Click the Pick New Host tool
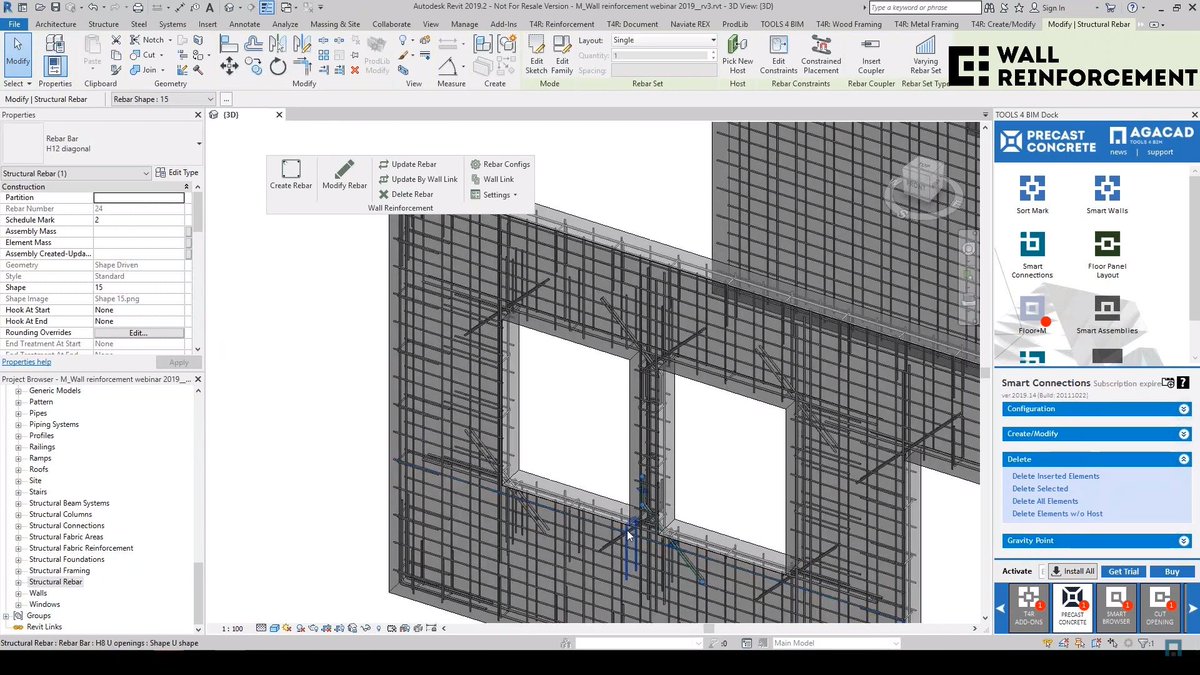The width and height of the screenshot is (1200, 675). (738, 54)
